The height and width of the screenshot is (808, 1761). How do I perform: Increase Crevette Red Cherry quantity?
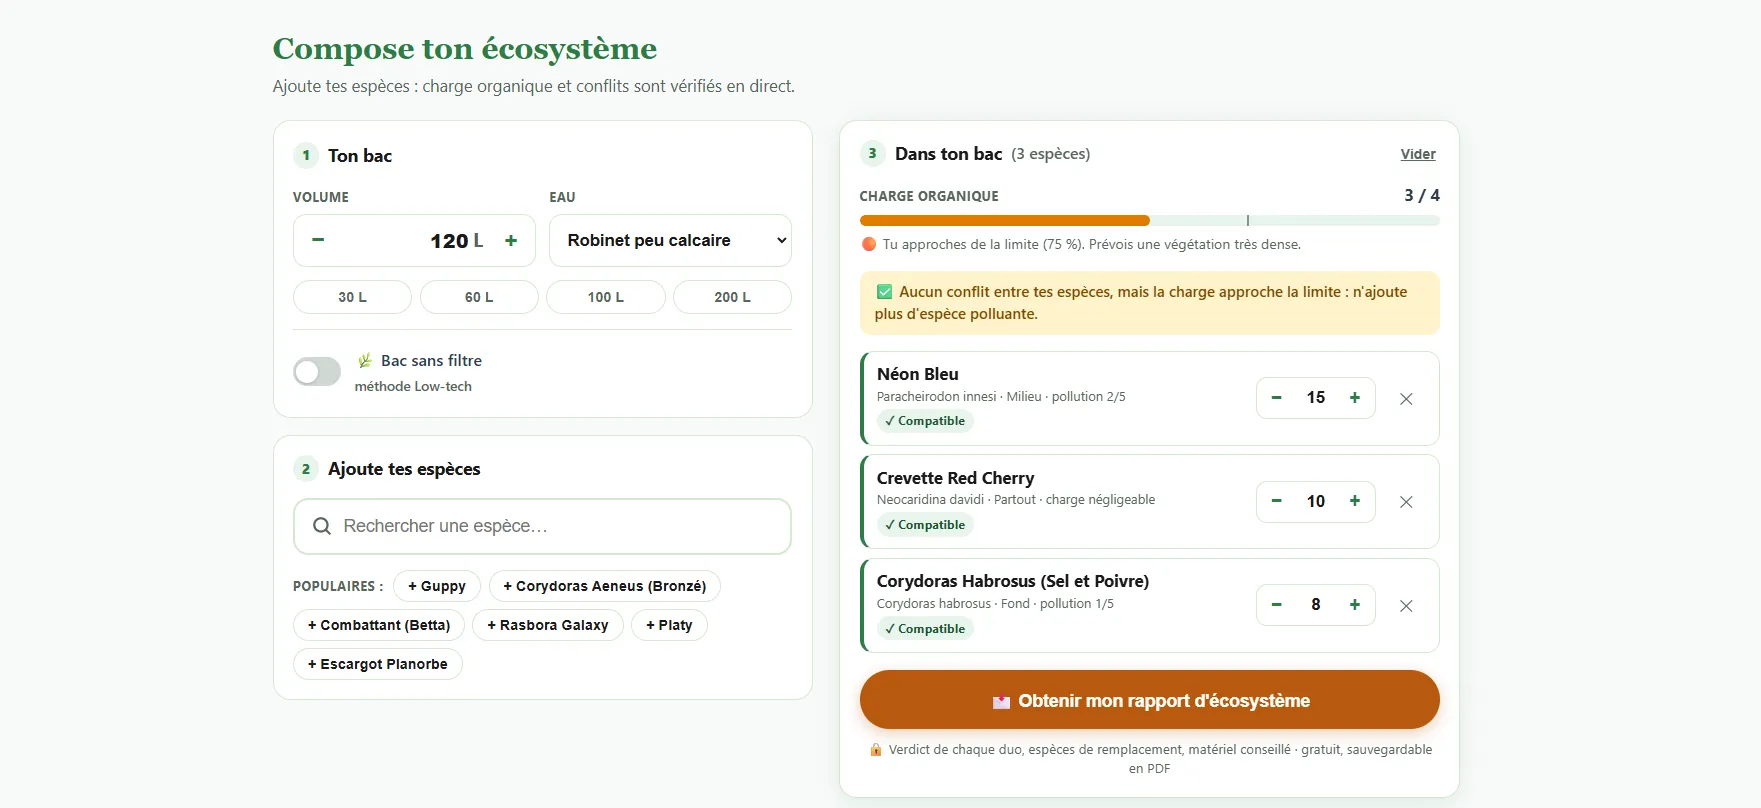[x=1355, y=501]
